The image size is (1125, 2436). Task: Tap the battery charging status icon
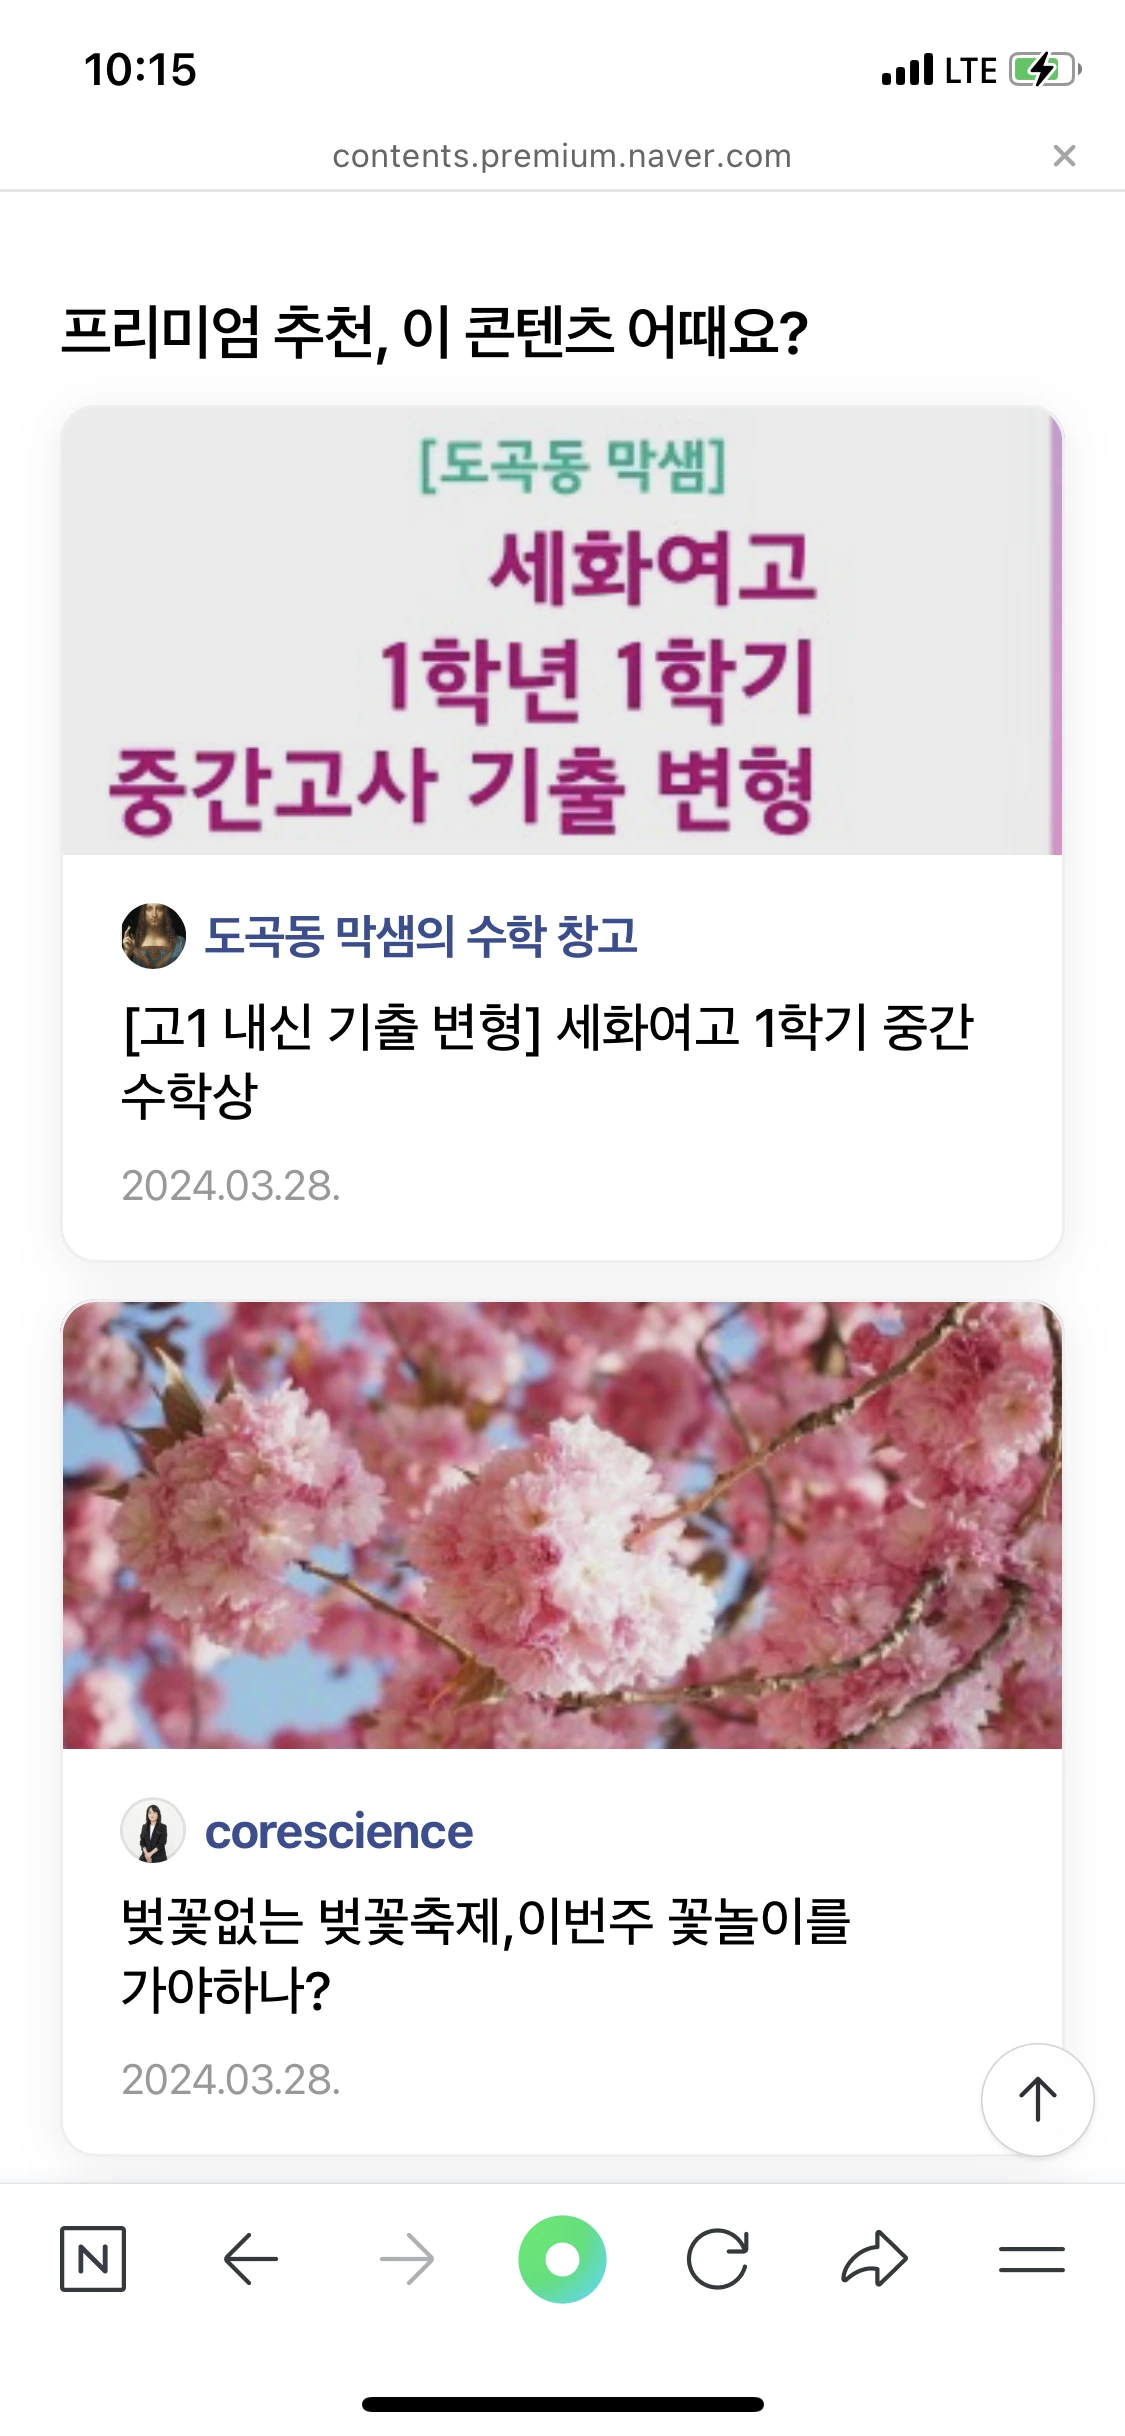(1045, 70)
